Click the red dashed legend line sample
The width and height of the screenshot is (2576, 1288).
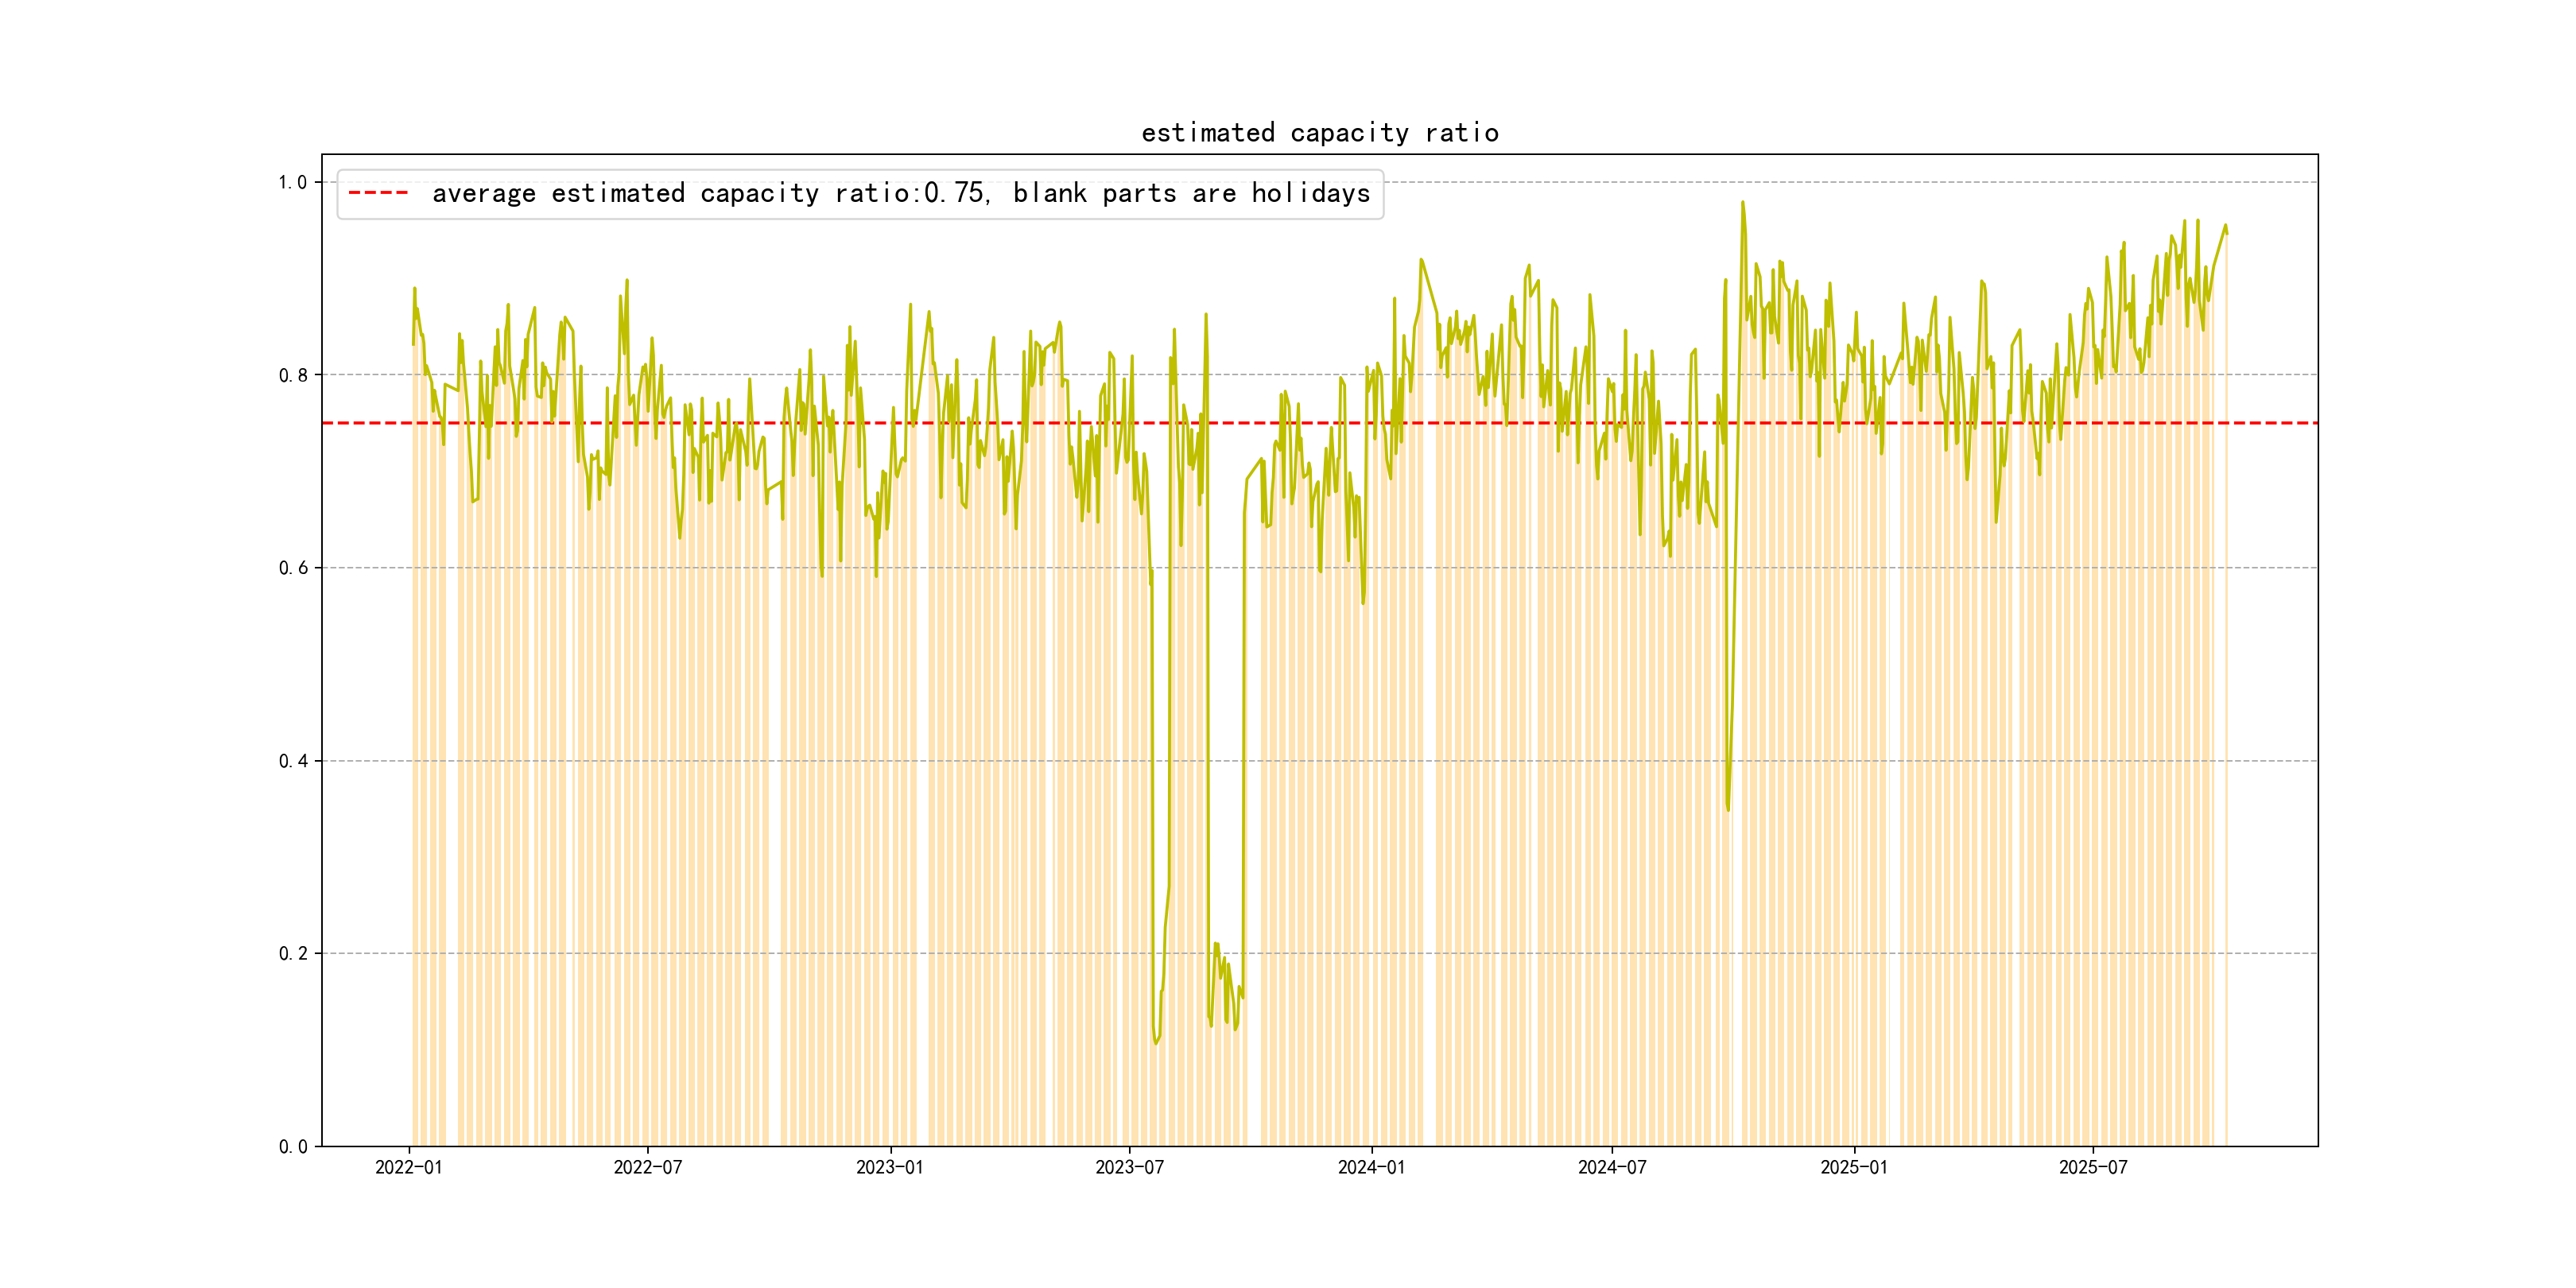point(378,193)
